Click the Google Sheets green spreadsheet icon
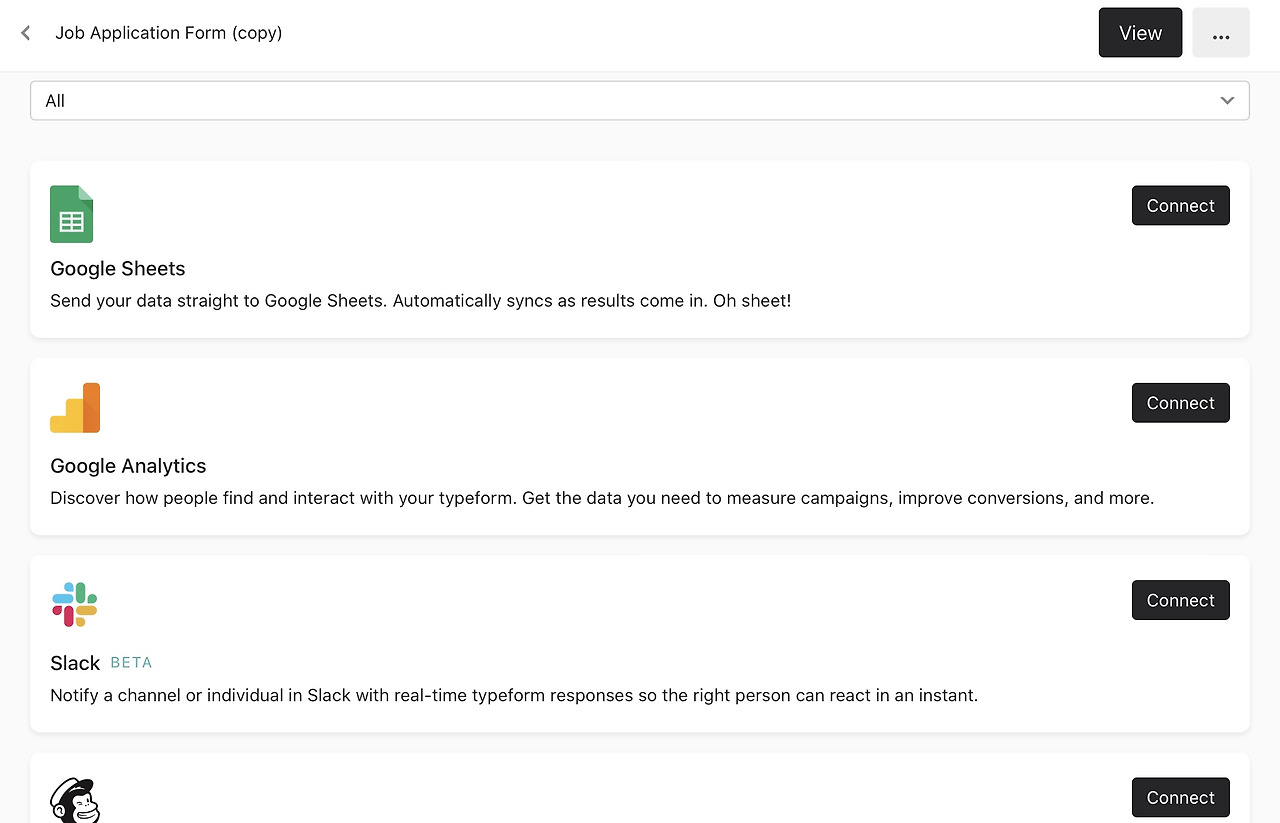The width and height of the screenshot is (1280, 823). (x=71, y=214)
